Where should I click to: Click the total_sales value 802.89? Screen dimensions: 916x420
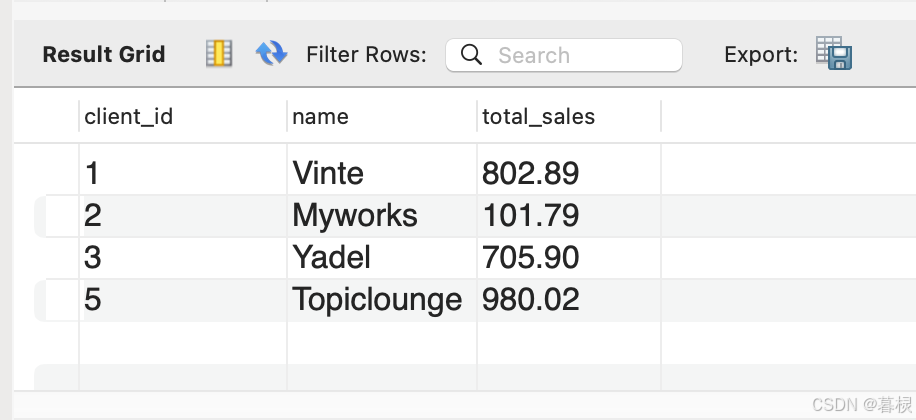(x=530, y=174)
